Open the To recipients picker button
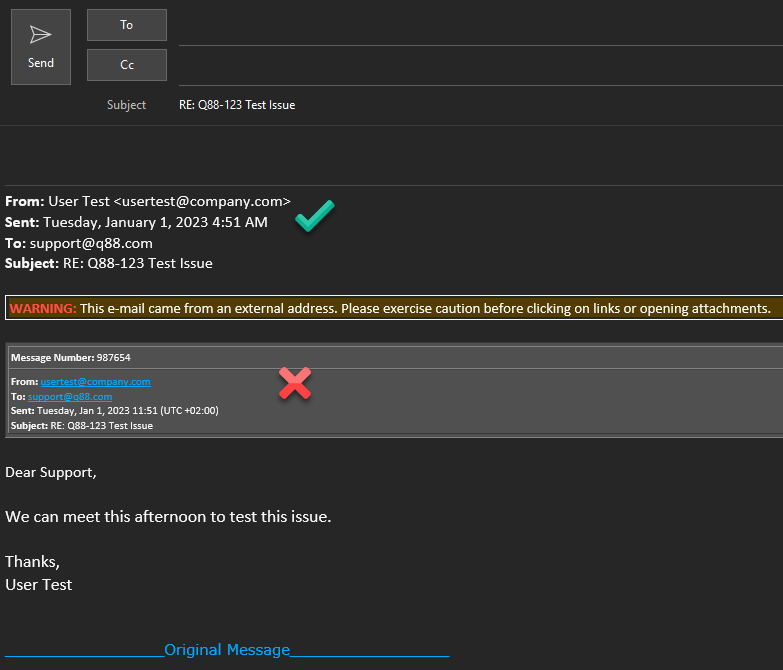The image size is (783, 670). coord(127,25)
